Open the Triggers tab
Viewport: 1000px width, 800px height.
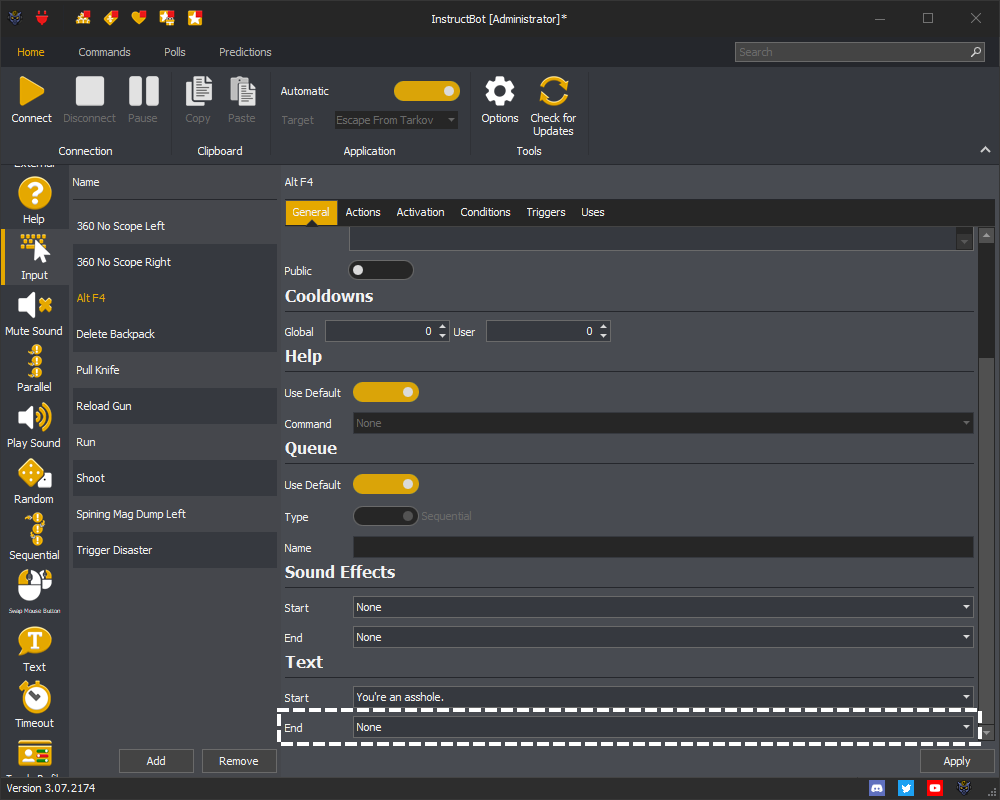point(546,212)
